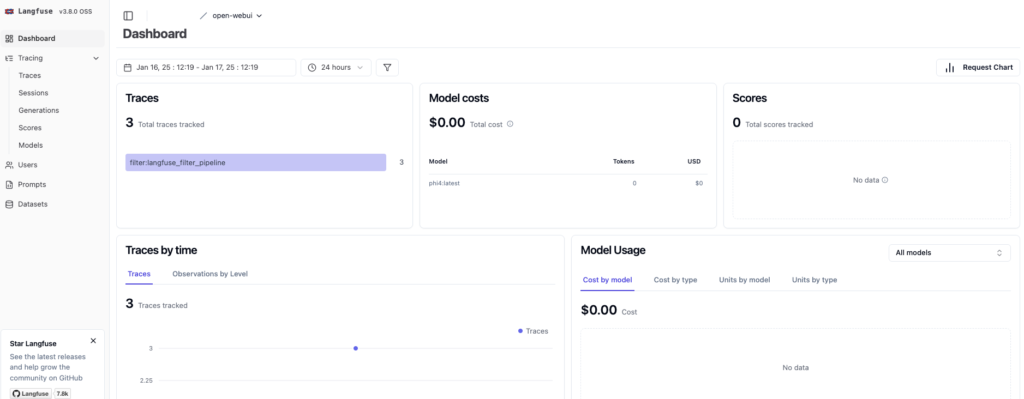The image size is (1024, 399).
Task: Collapse the Tracing section chevron
Action: tap(96, 58)
